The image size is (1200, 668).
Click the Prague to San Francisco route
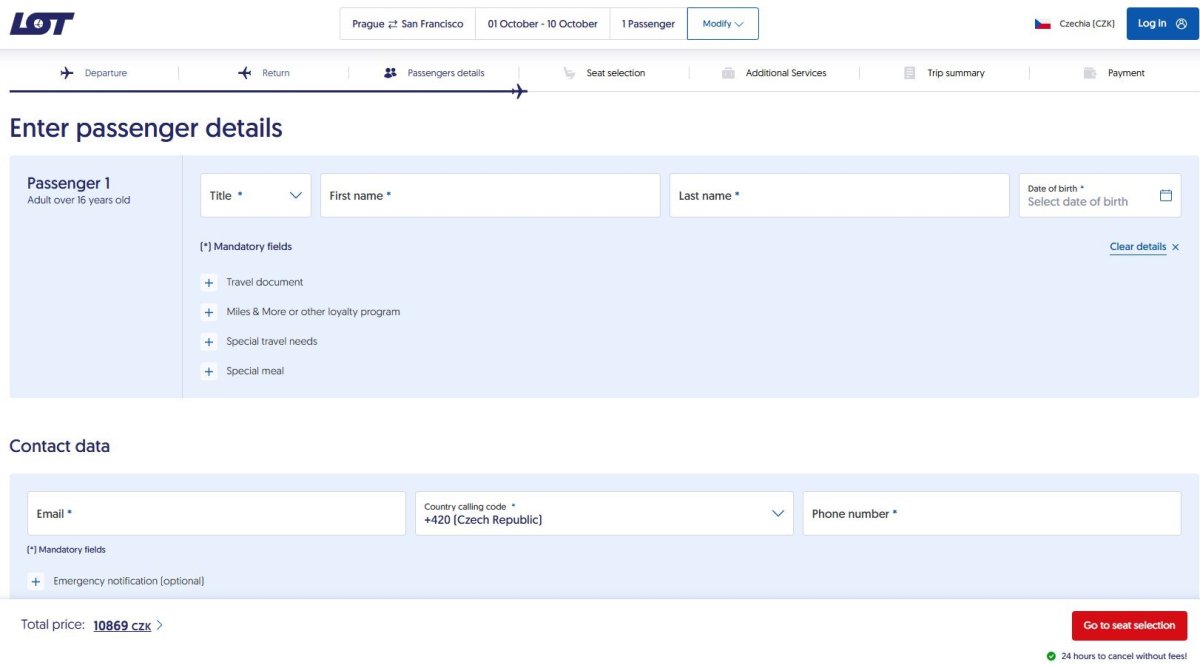click(x=408, y=24)
